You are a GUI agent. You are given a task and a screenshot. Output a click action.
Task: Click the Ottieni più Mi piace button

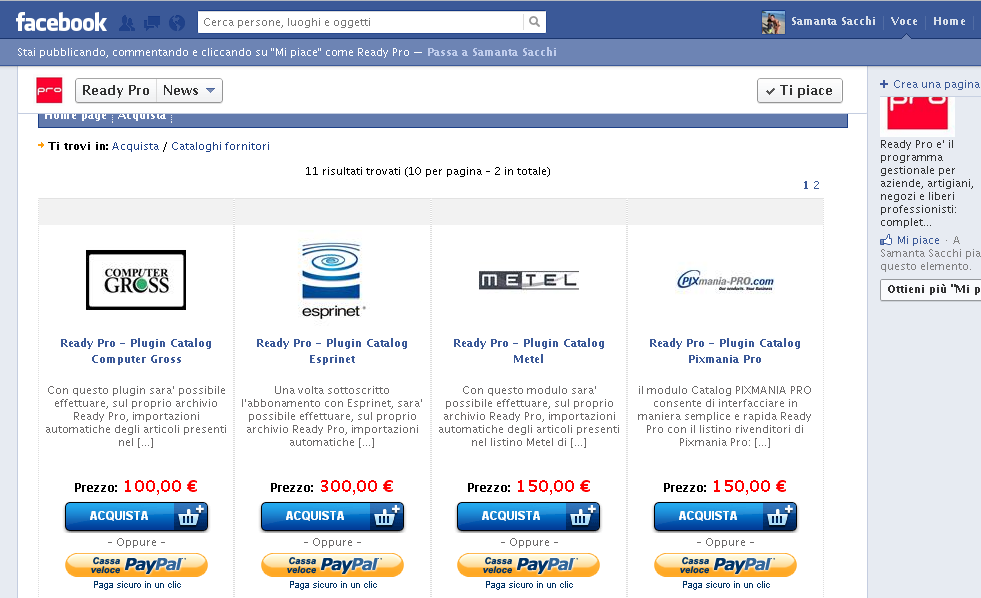pos(932,290)
